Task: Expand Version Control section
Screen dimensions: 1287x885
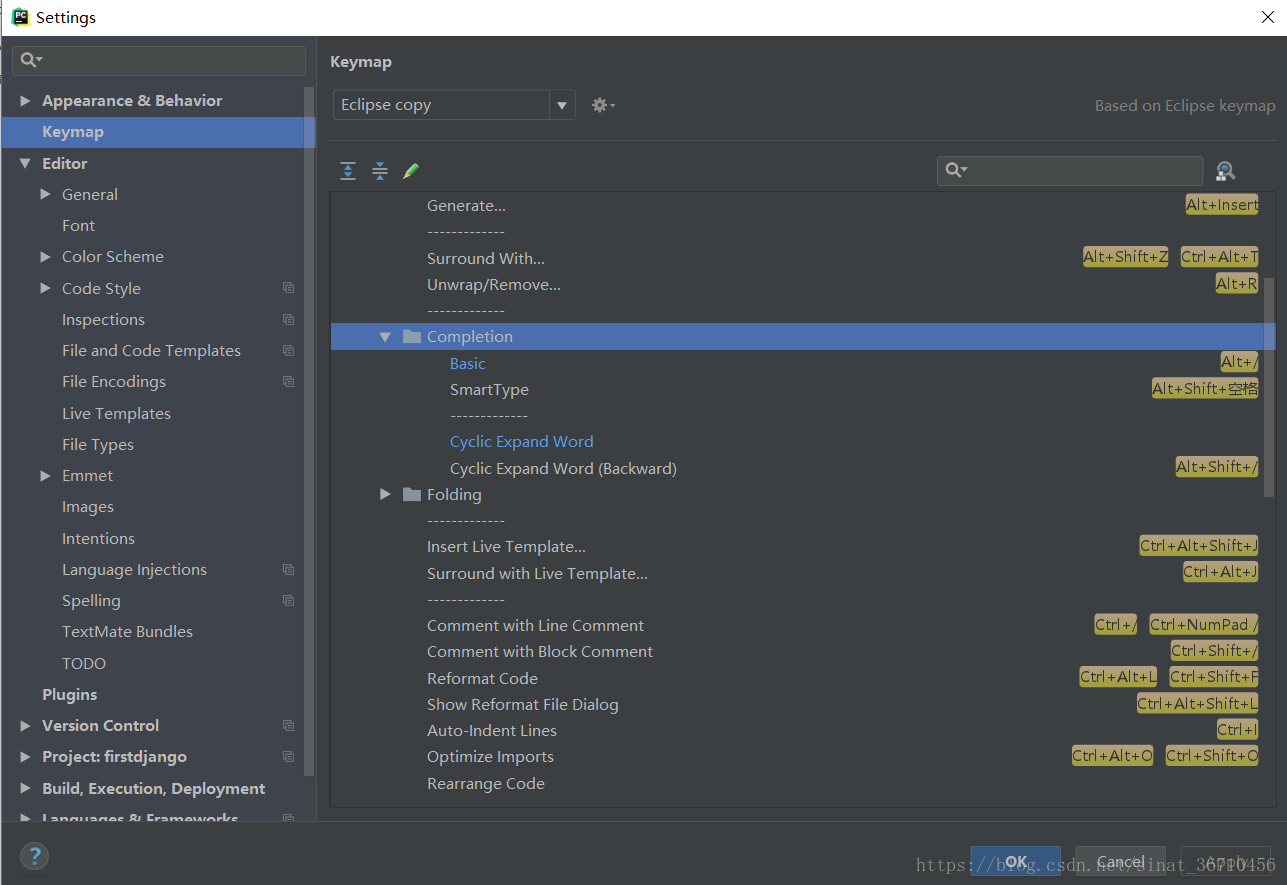Action: (x=25, y=726)
